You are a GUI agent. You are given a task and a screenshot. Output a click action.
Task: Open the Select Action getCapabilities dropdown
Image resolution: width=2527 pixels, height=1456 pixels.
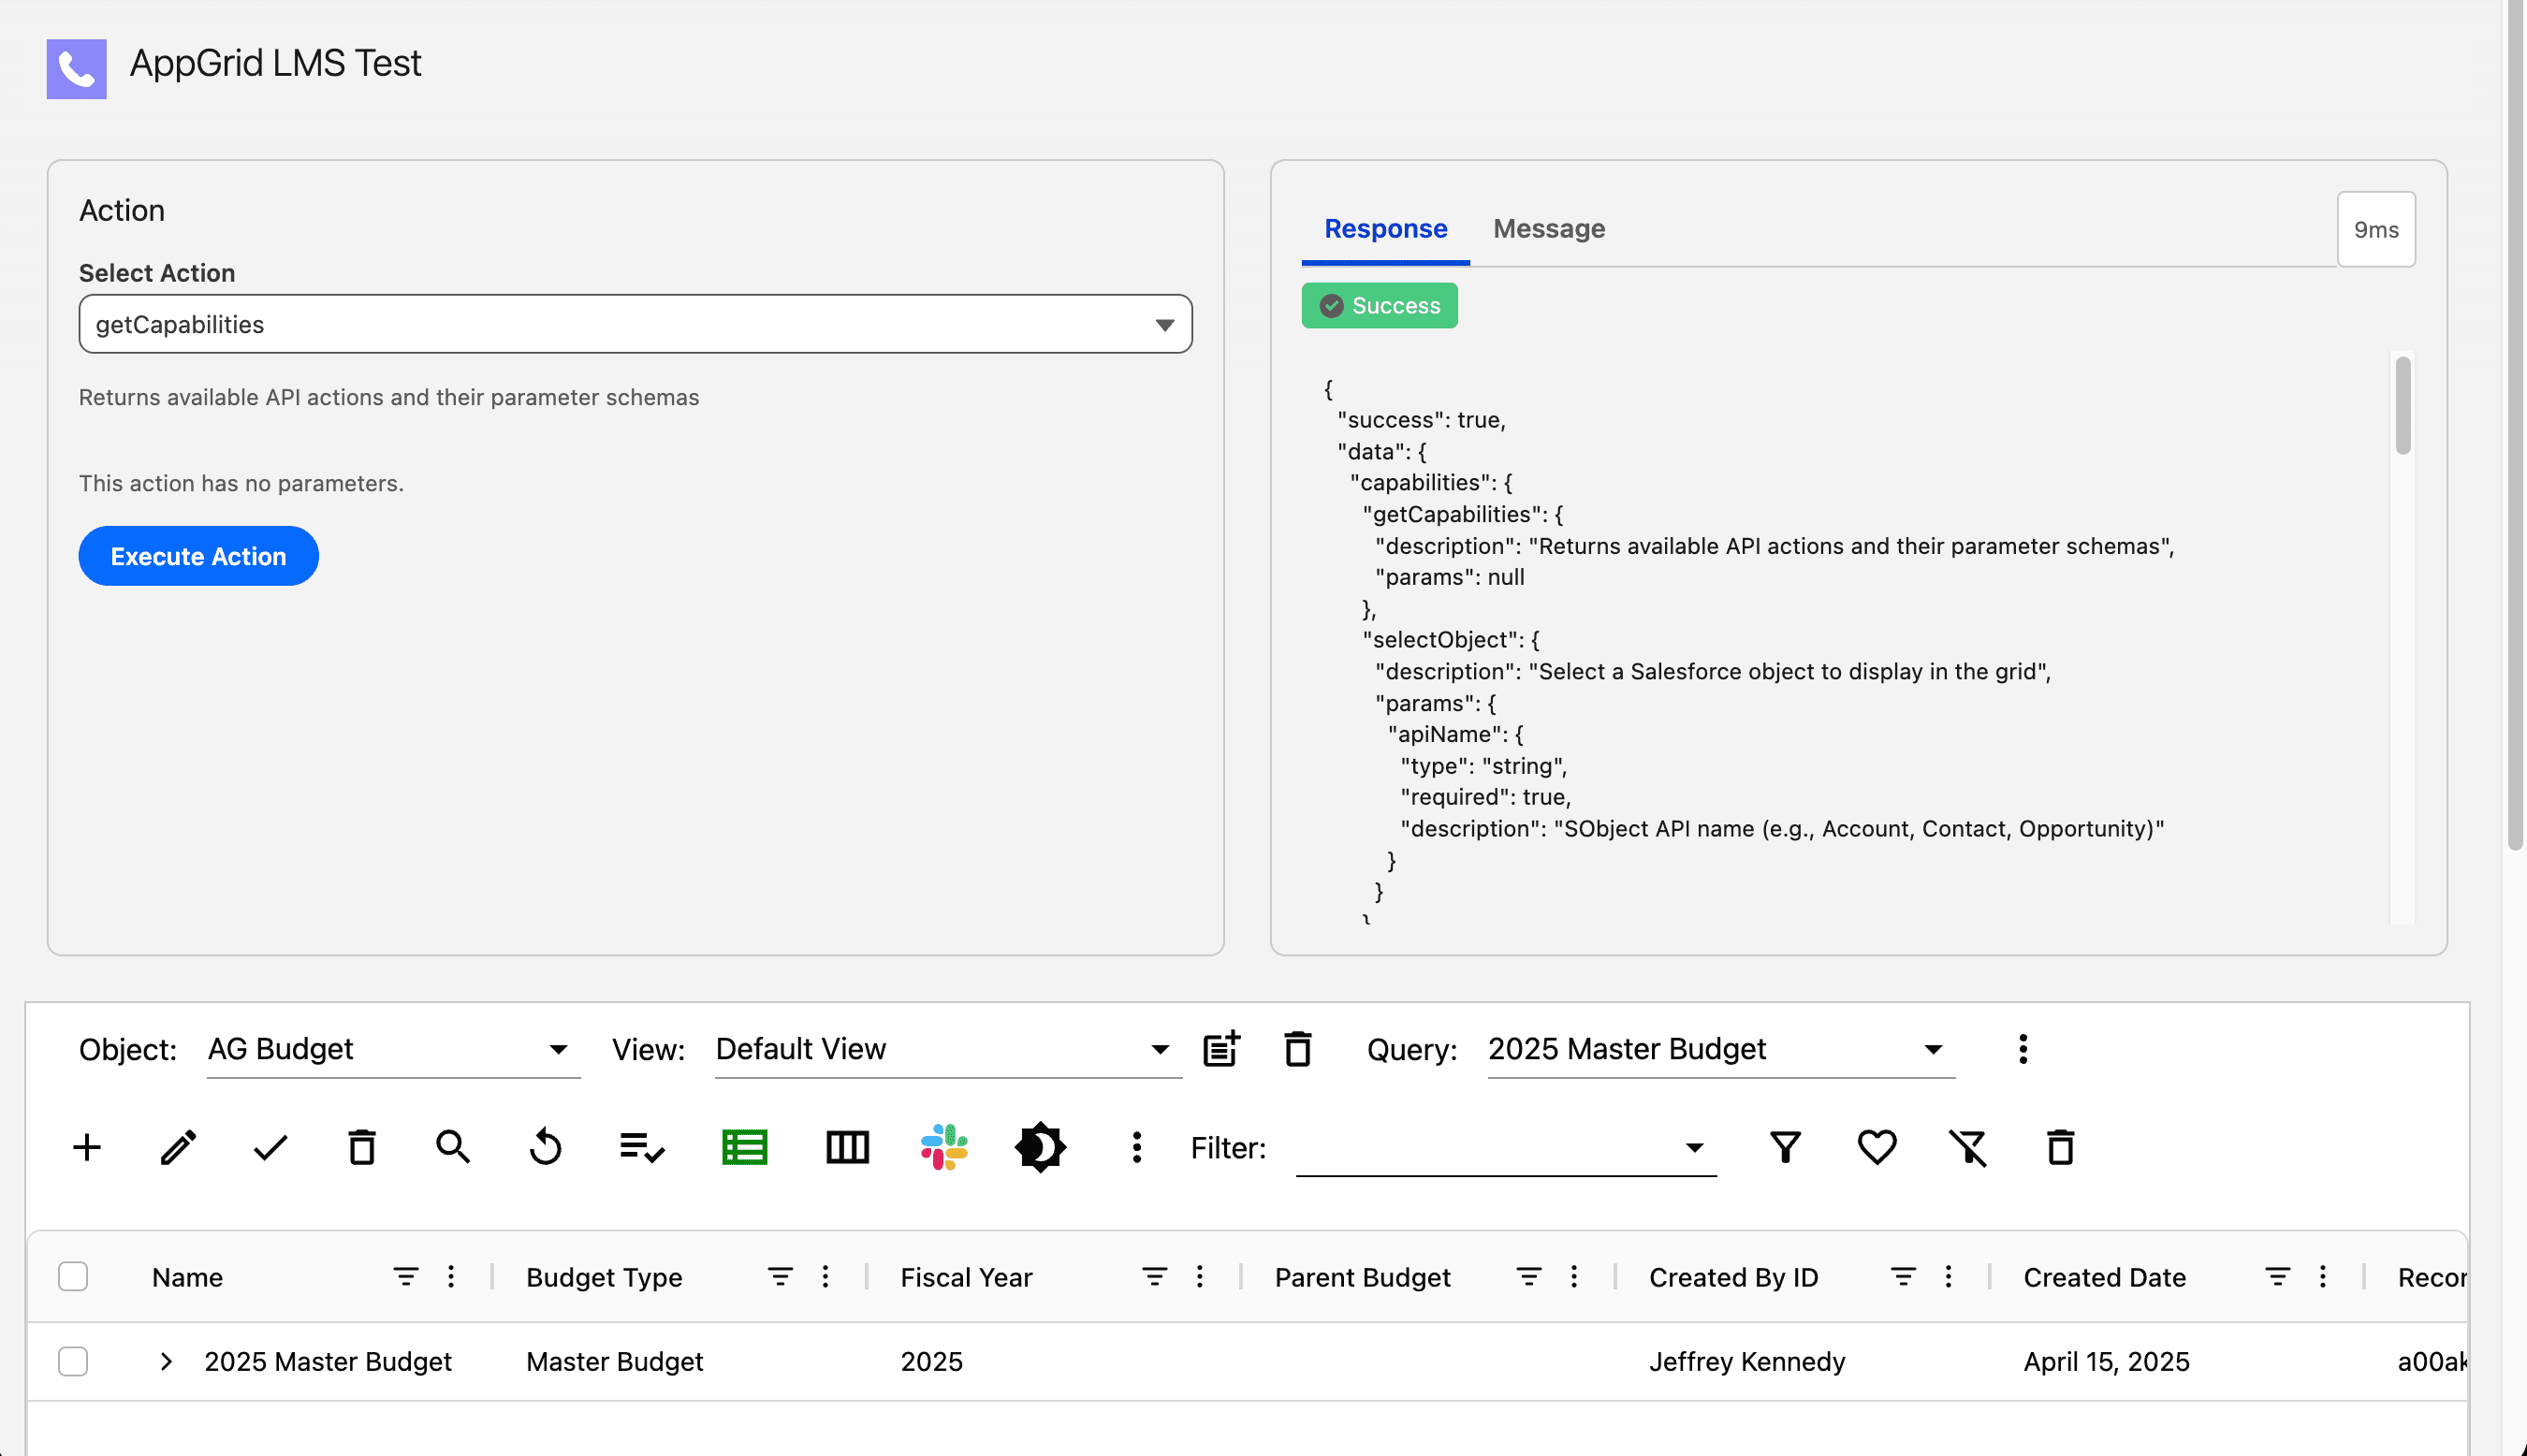[635, 324]
